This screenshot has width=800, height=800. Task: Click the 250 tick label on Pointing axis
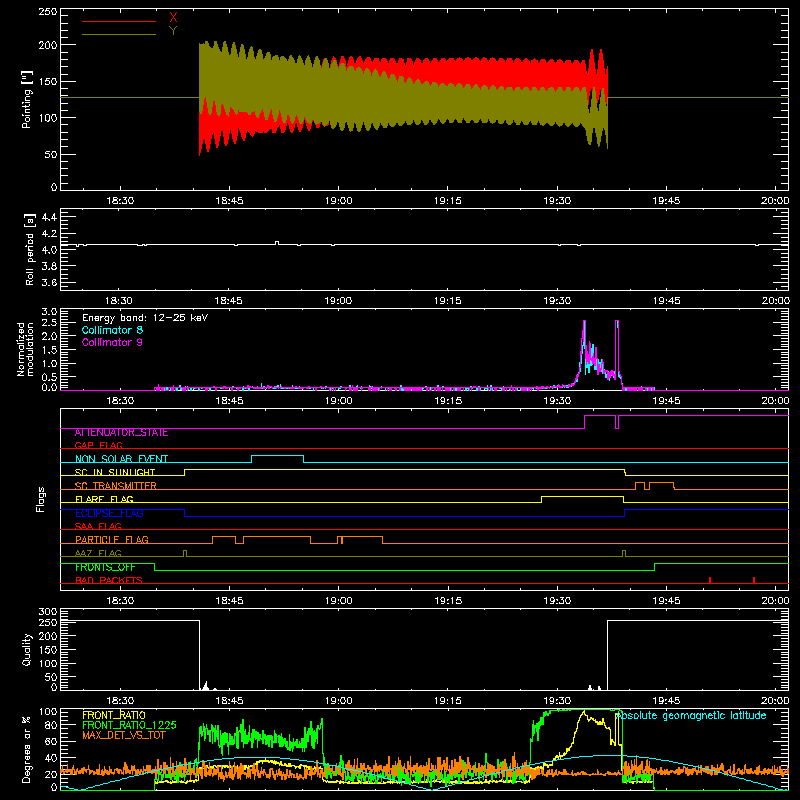48,12
